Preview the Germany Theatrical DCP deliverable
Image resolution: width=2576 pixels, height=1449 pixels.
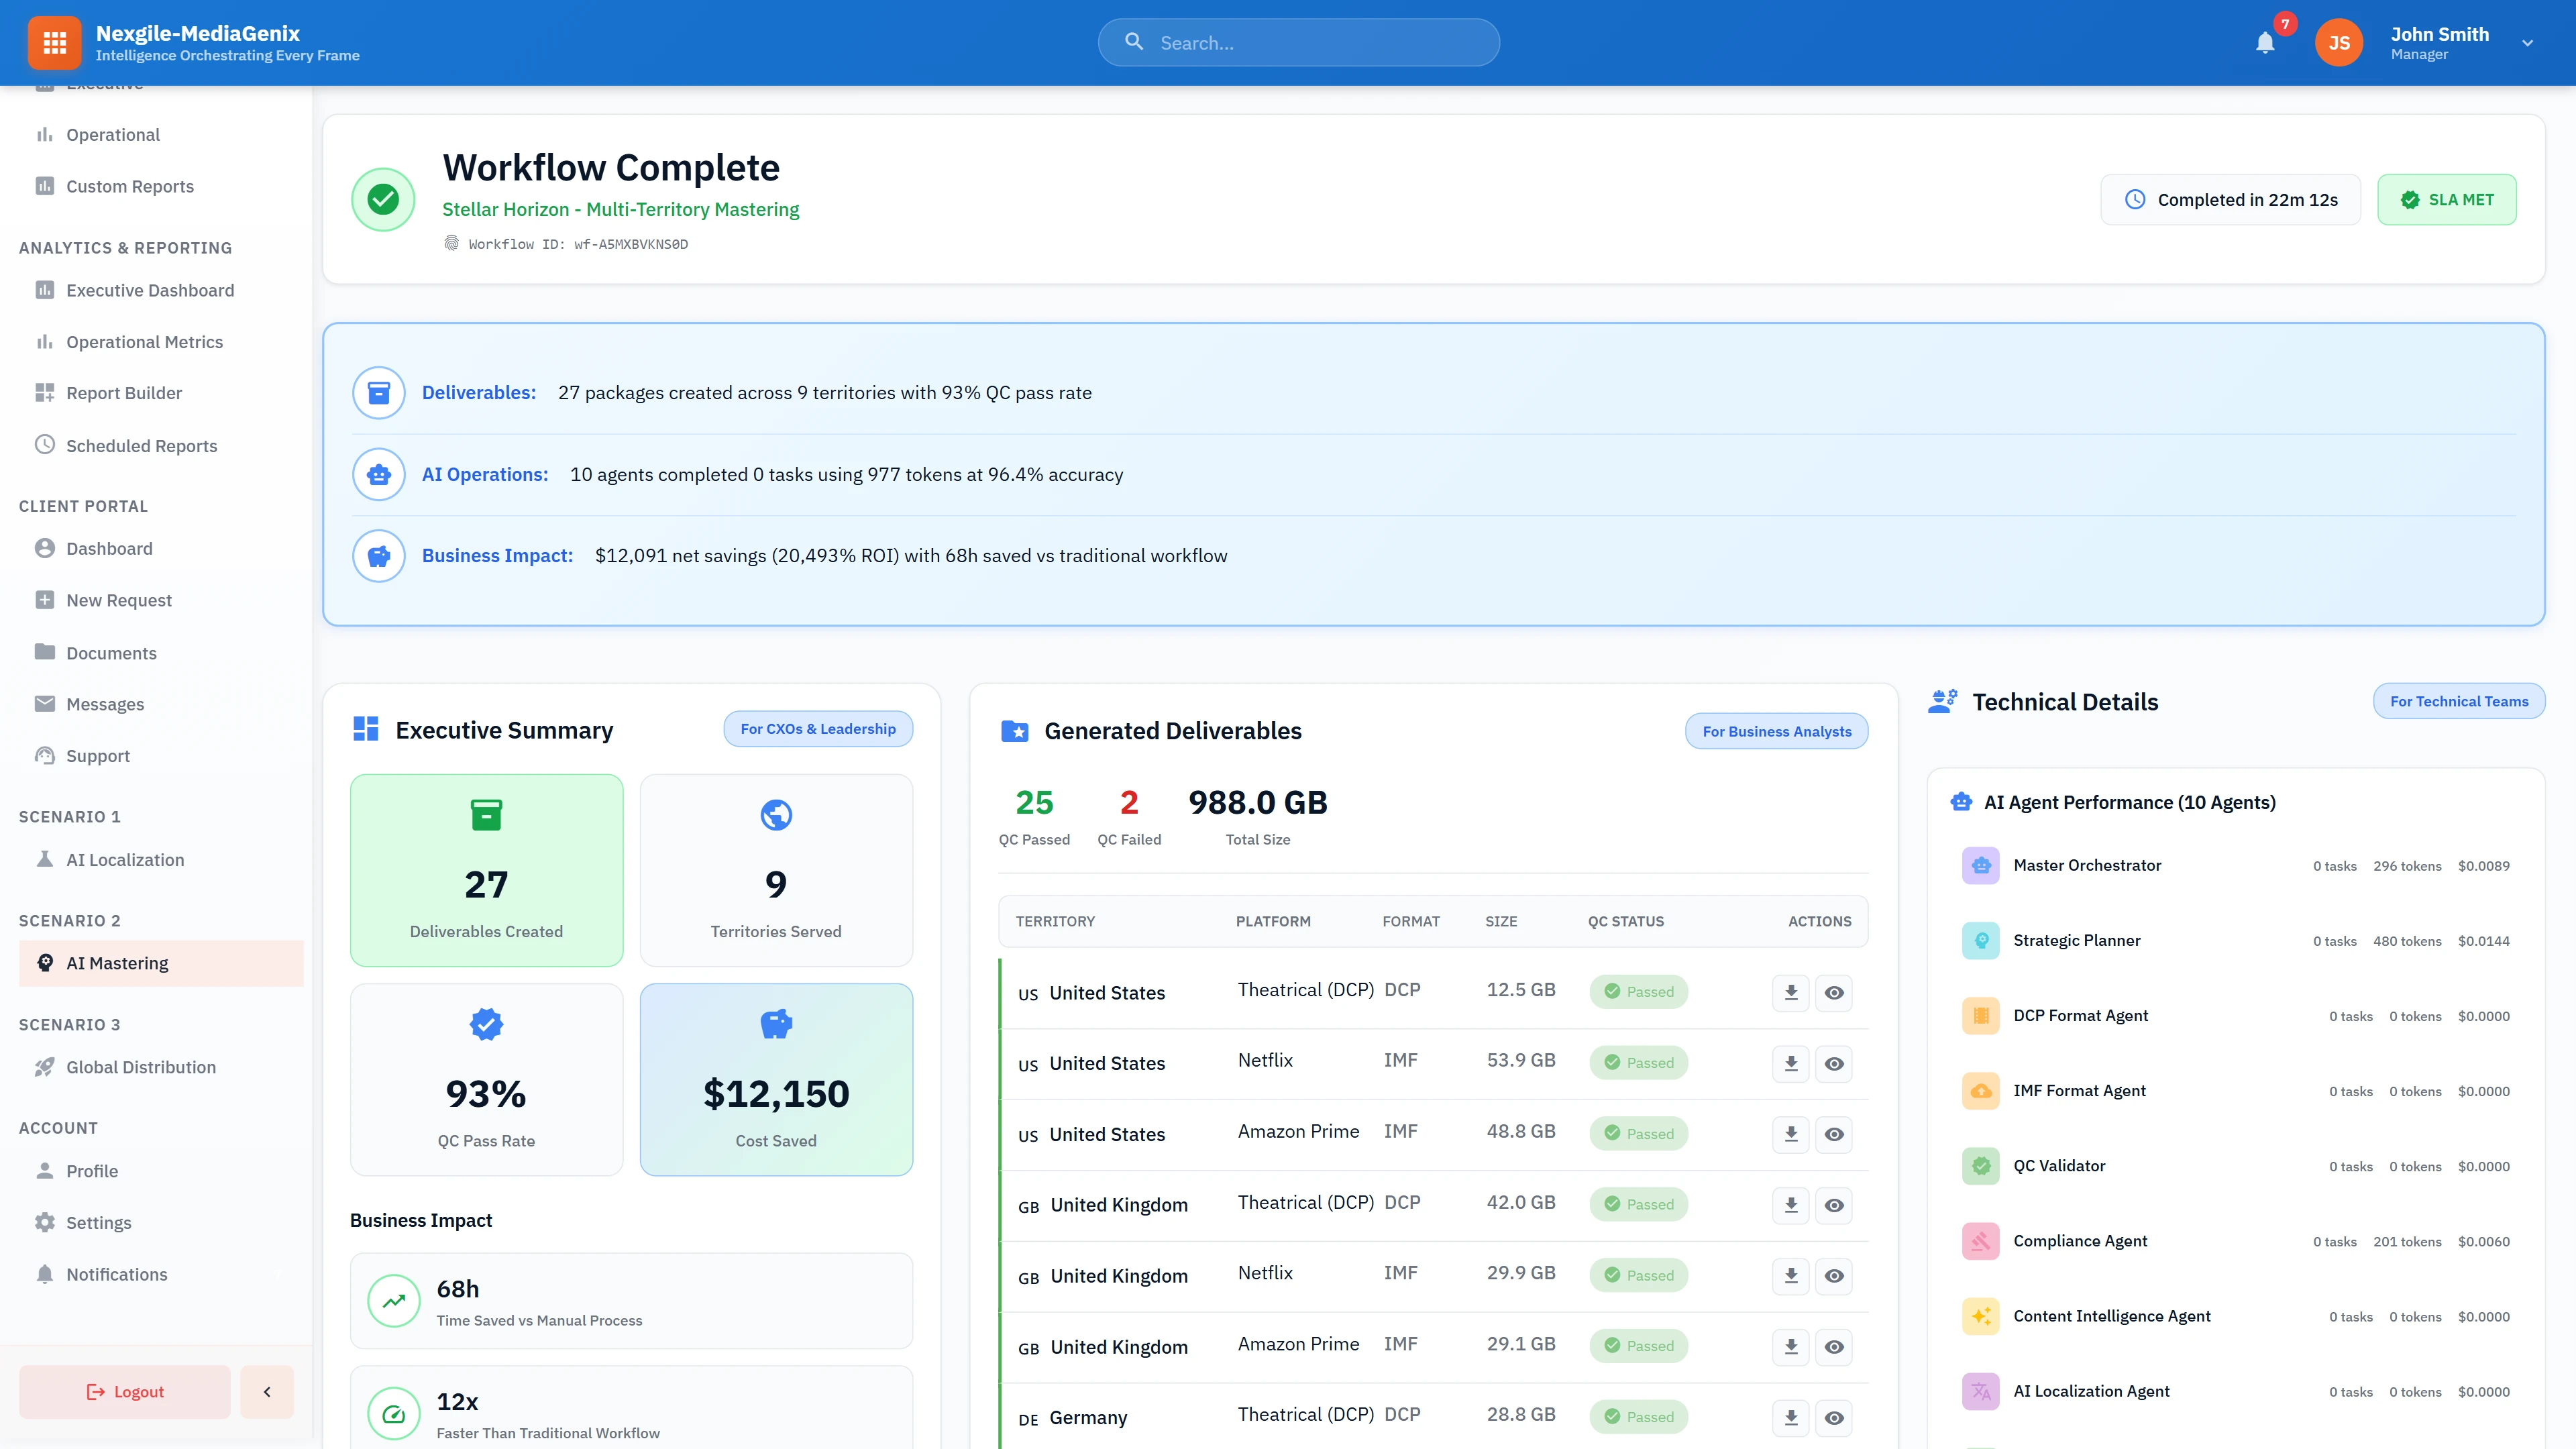(1834, 1417)
